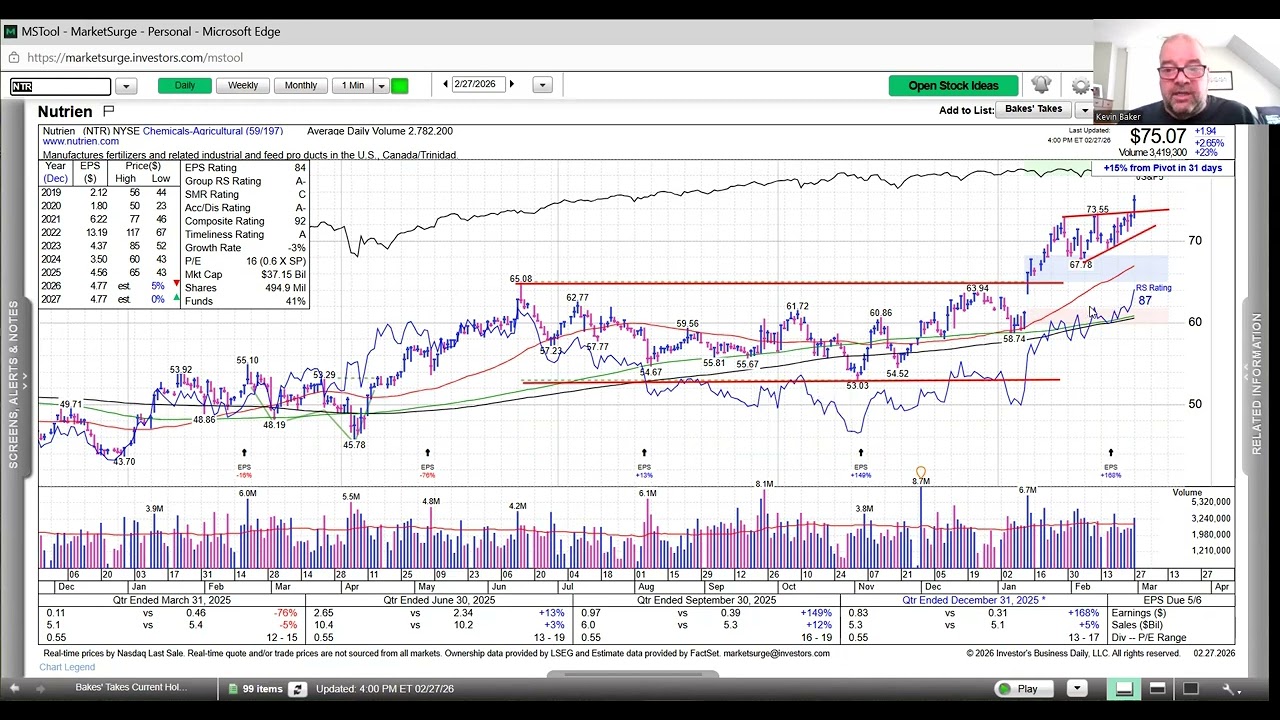The height and width of the screenshot is (720, 1280).
Task: Open the settings gear icon
Action: tap(1080, 86)
